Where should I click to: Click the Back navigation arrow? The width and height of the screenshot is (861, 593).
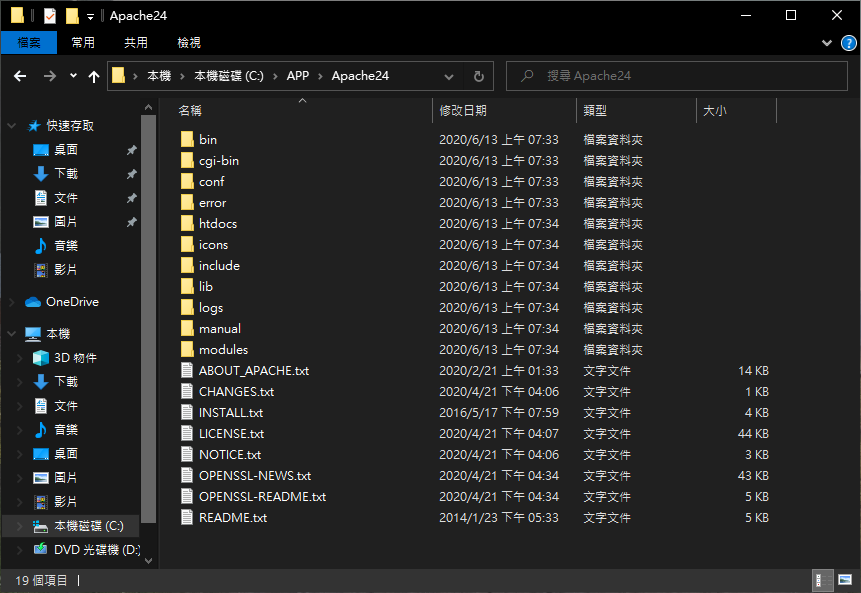click(x=20, y=76)
